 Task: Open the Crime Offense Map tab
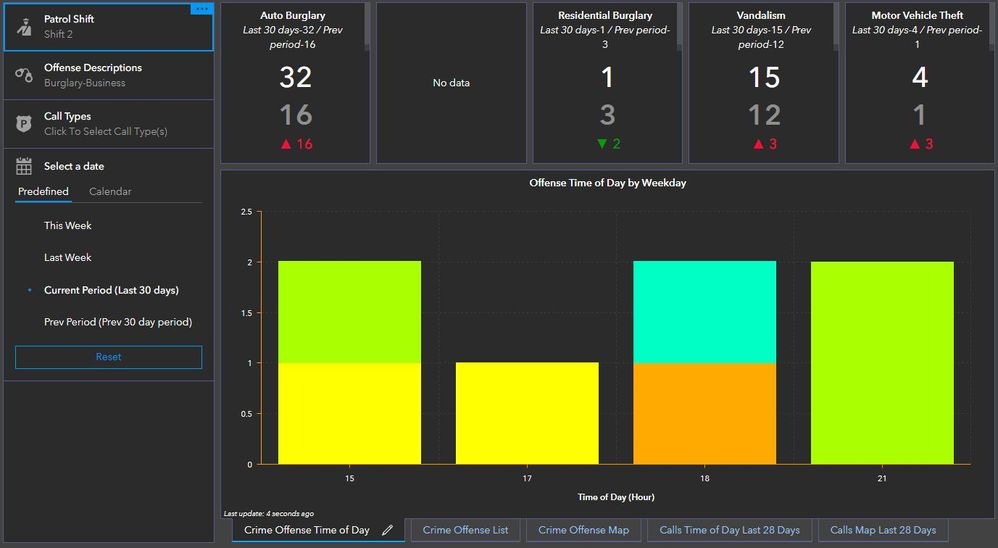(x=584, y=530)
